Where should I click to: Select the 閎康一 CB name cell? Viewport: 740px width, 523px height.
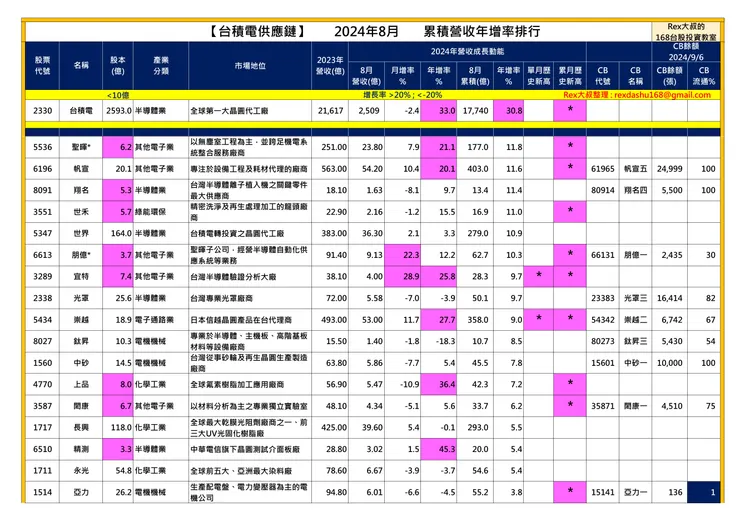(x=635, y=406)
